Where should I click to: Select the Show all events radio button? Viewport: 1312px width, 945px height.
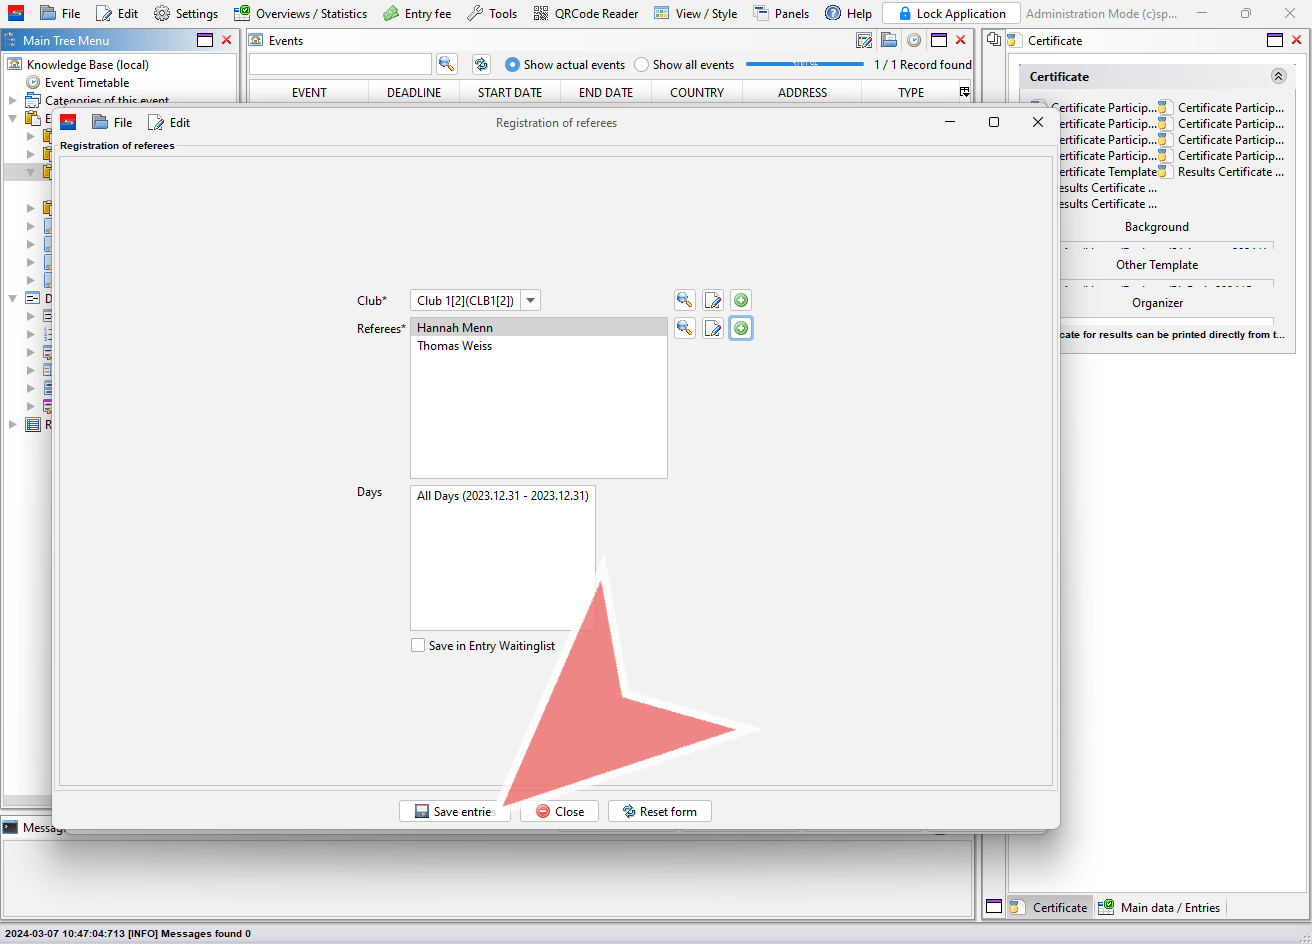(x=642, y=65)
